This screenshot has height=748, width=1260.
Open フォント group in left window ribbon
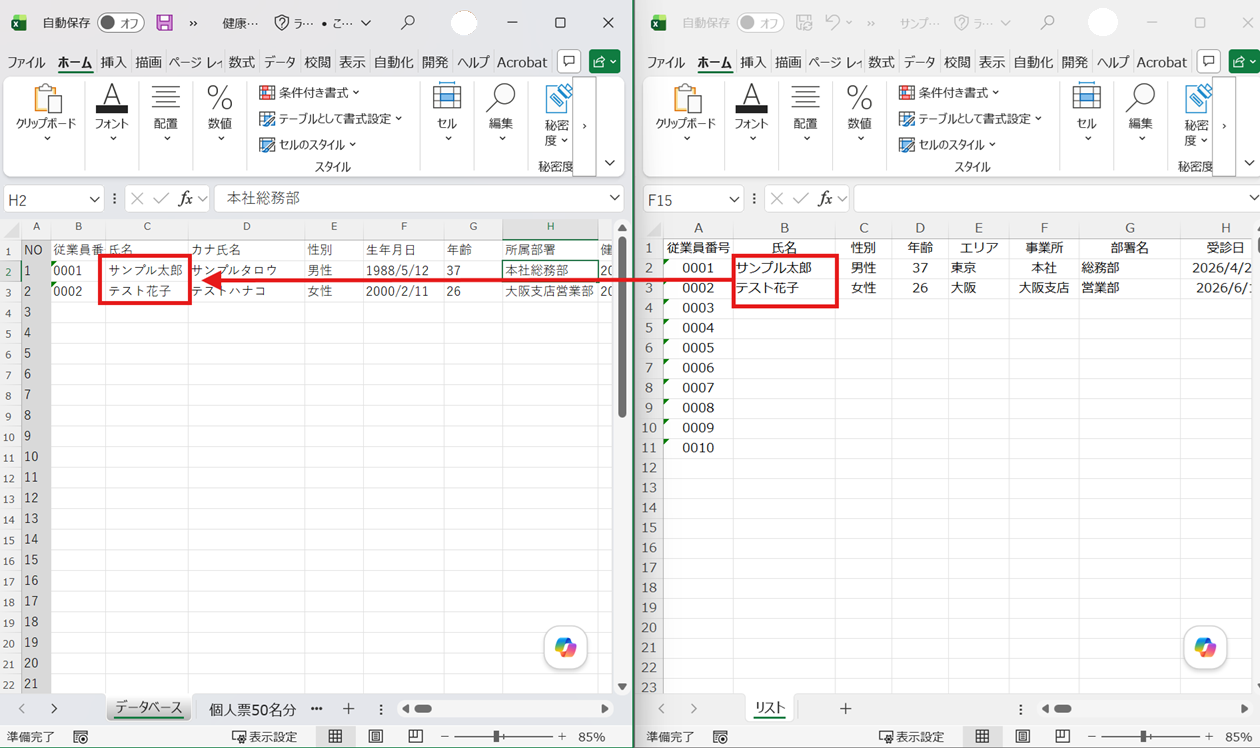[x=112, y=113]
